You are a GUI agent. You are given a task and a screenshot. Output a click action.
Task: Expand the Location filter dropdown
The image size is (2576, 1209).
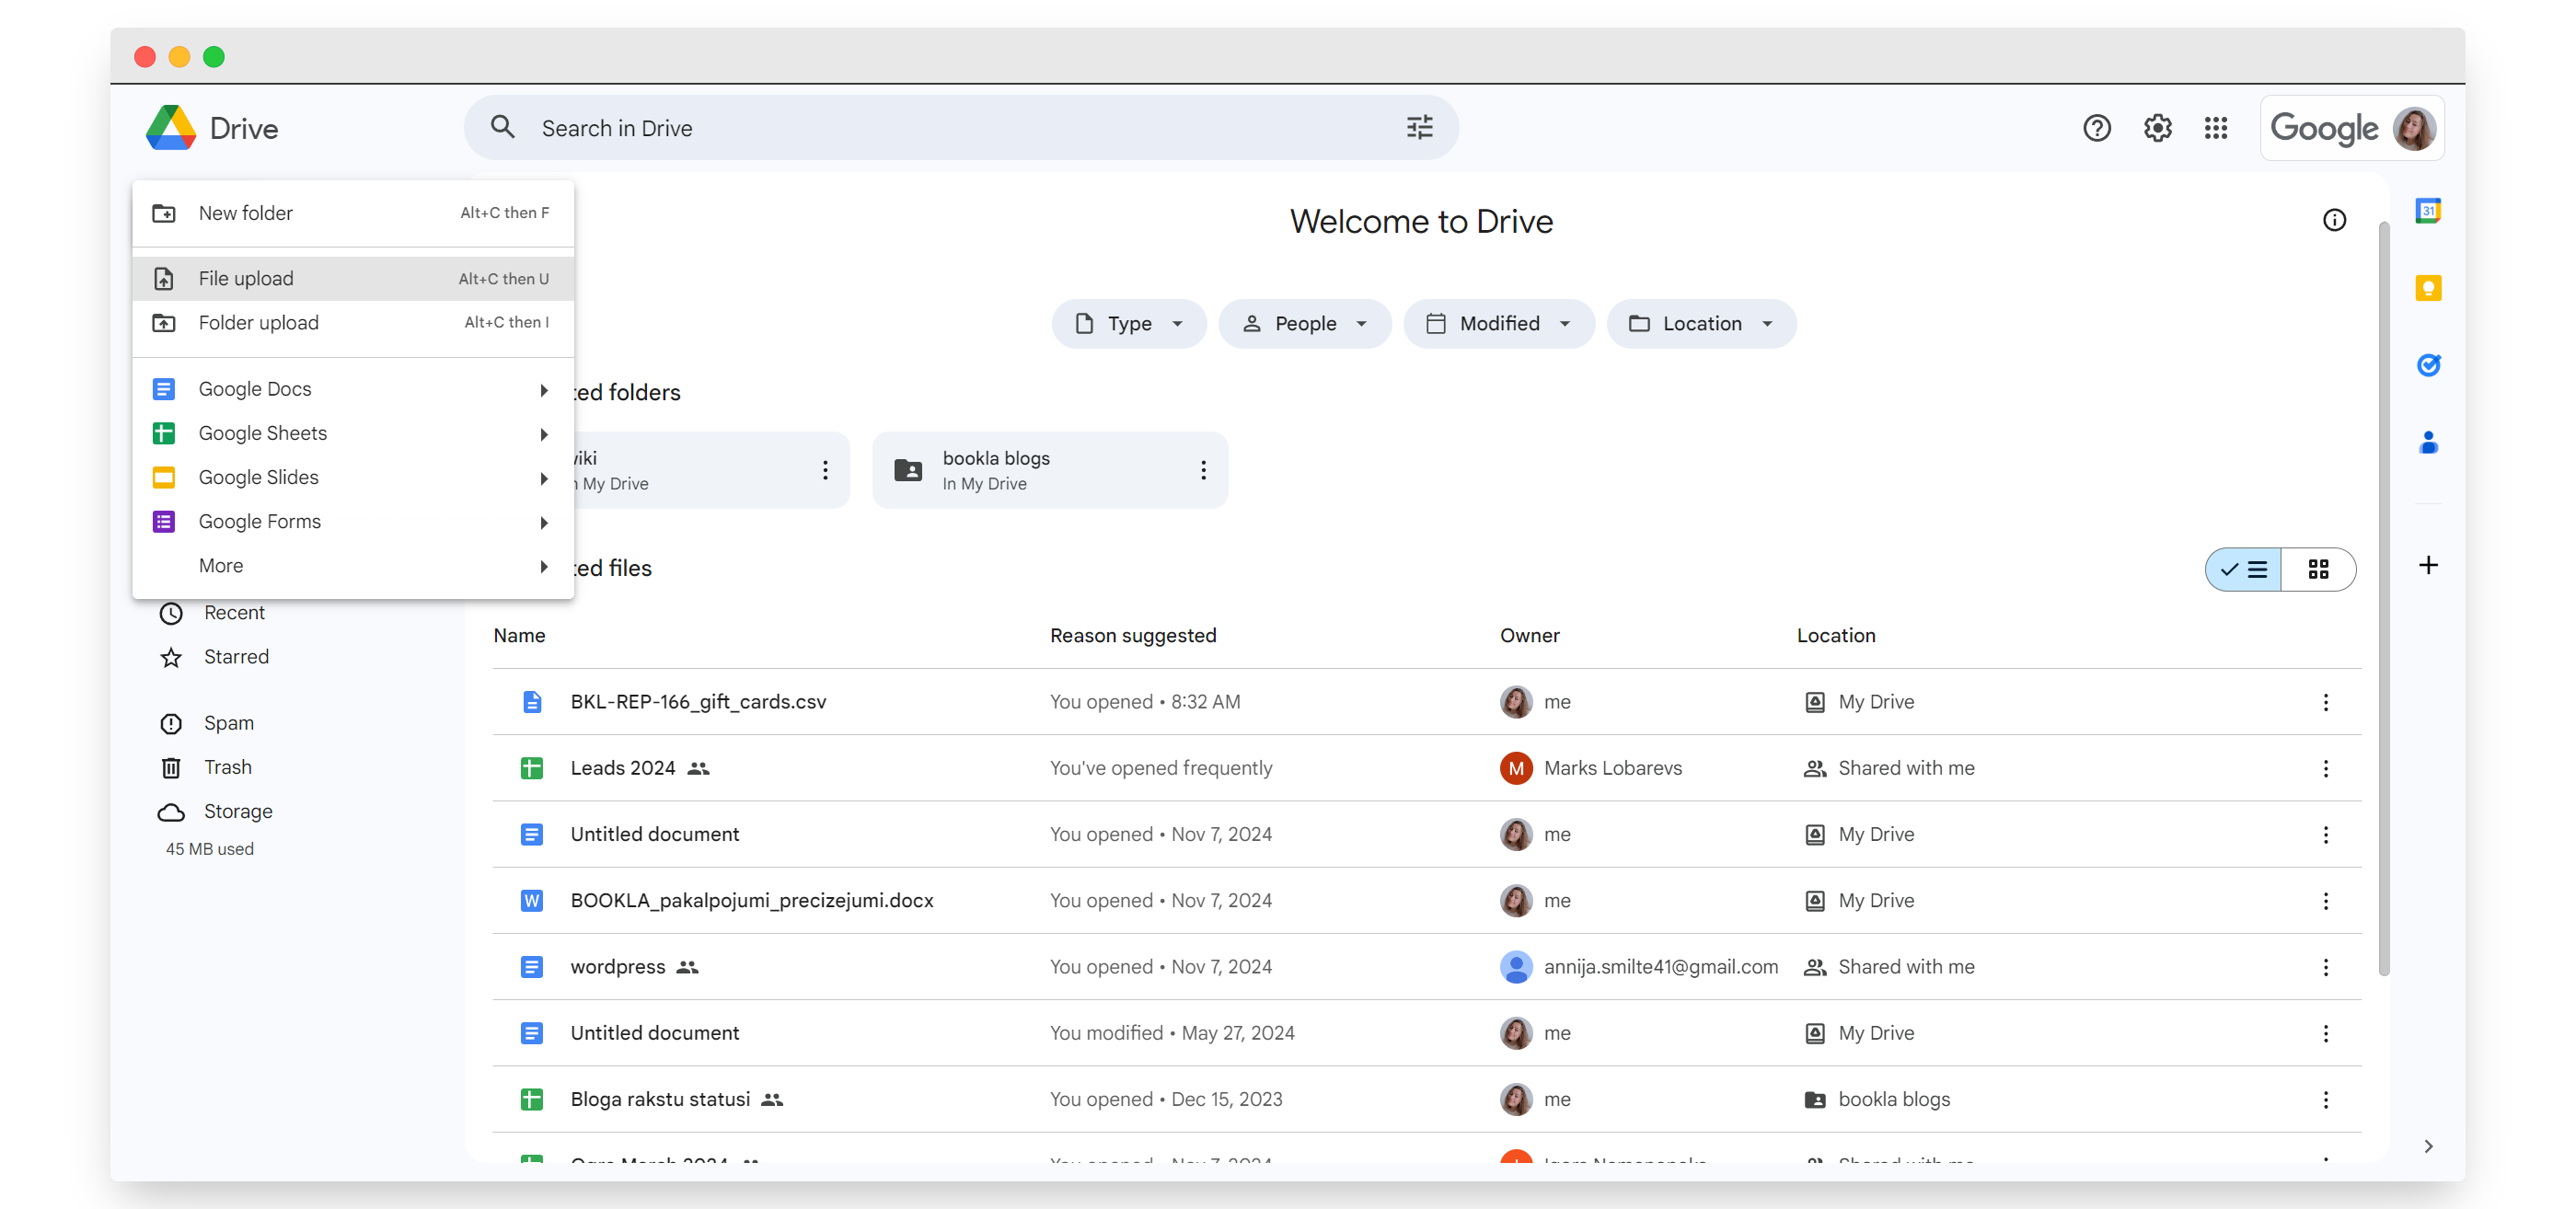point(1700,324)
